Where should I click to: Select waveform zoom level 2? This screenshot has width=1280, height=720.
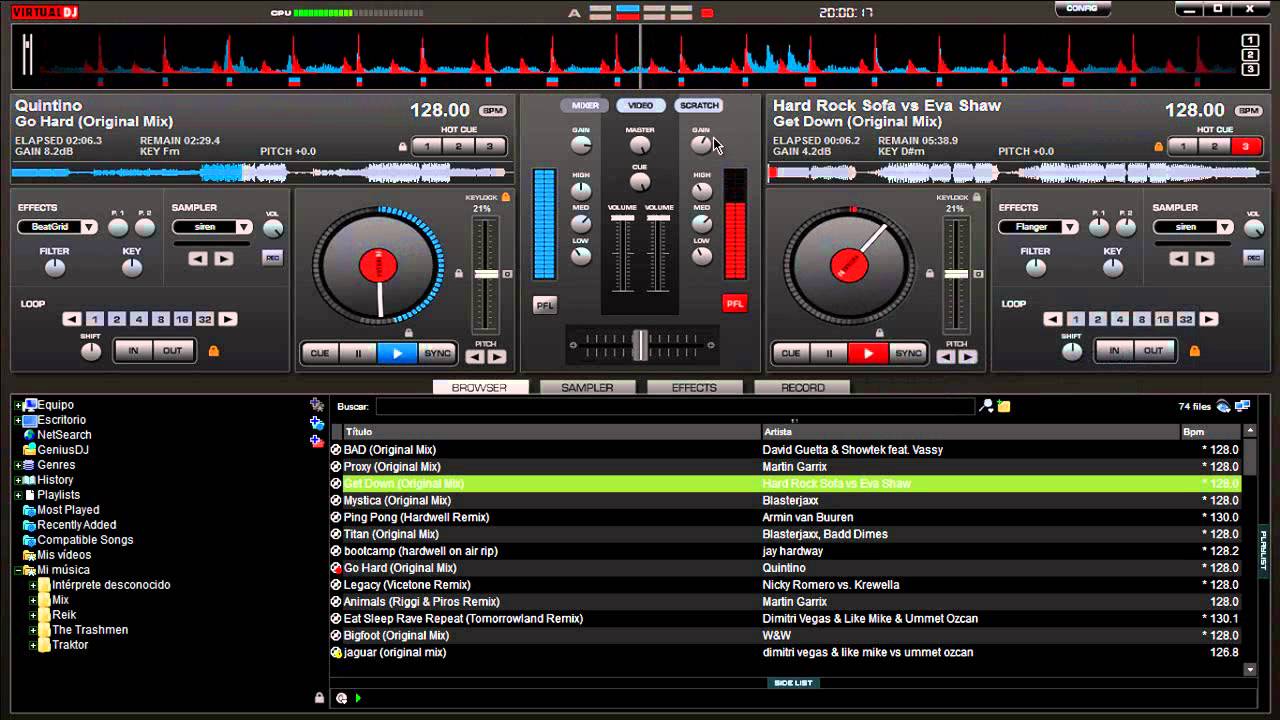click(1250, 55)
